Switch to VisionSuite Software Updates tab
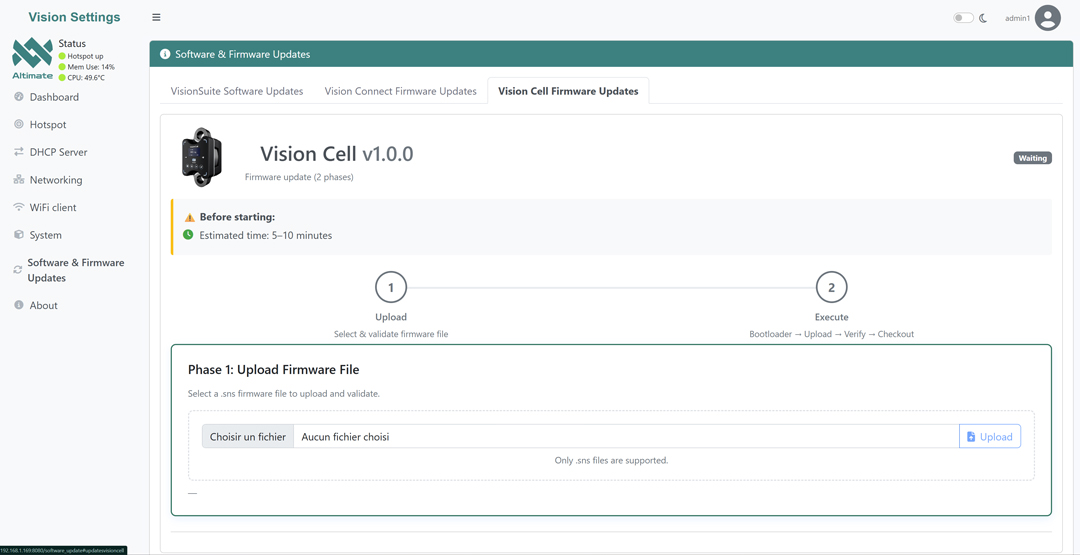The height and width of the screenshot is (555, 1080). coord(237,91)
